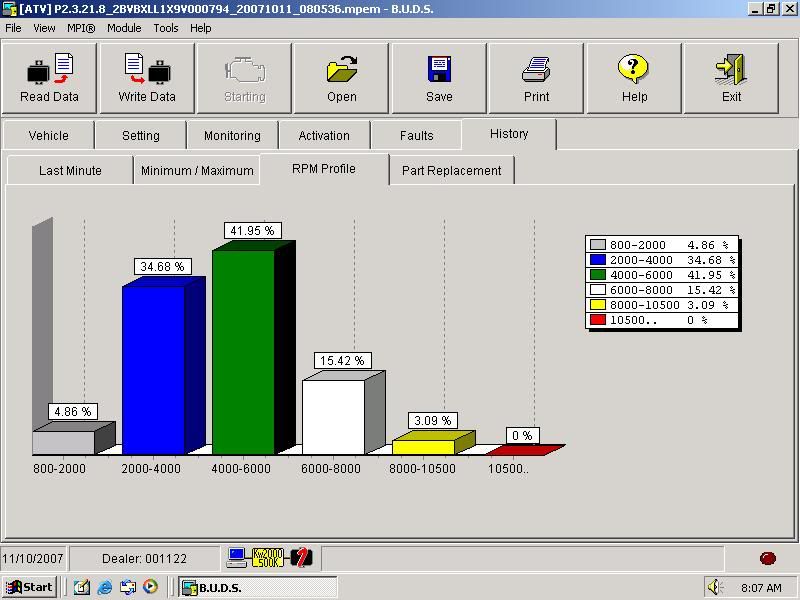
Task: Open the File menu
Action: pos(13,28)
